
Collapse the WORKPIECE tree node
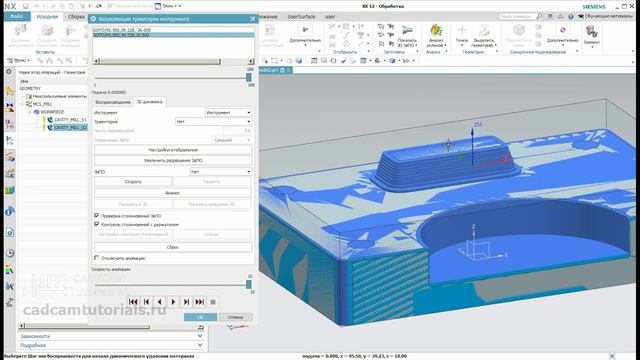(30, 112)
